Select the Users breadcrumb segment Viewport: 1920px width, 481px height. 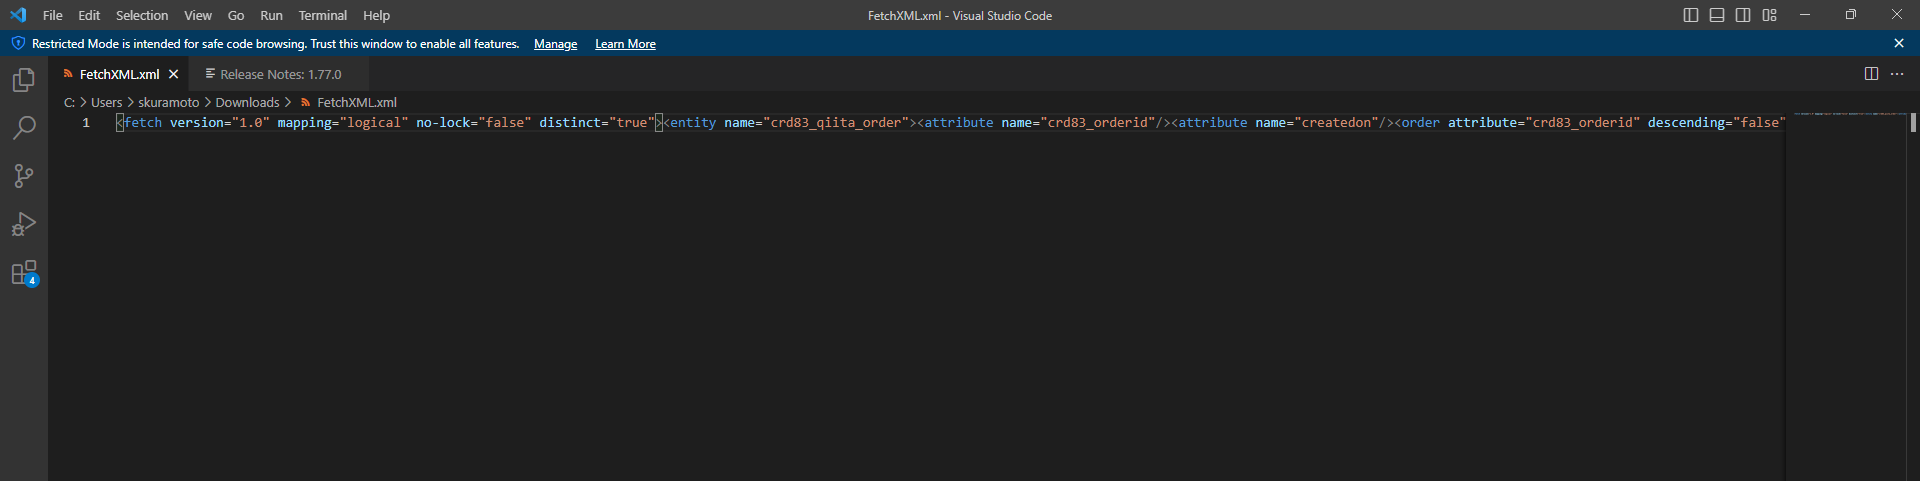tap(106, 102)
